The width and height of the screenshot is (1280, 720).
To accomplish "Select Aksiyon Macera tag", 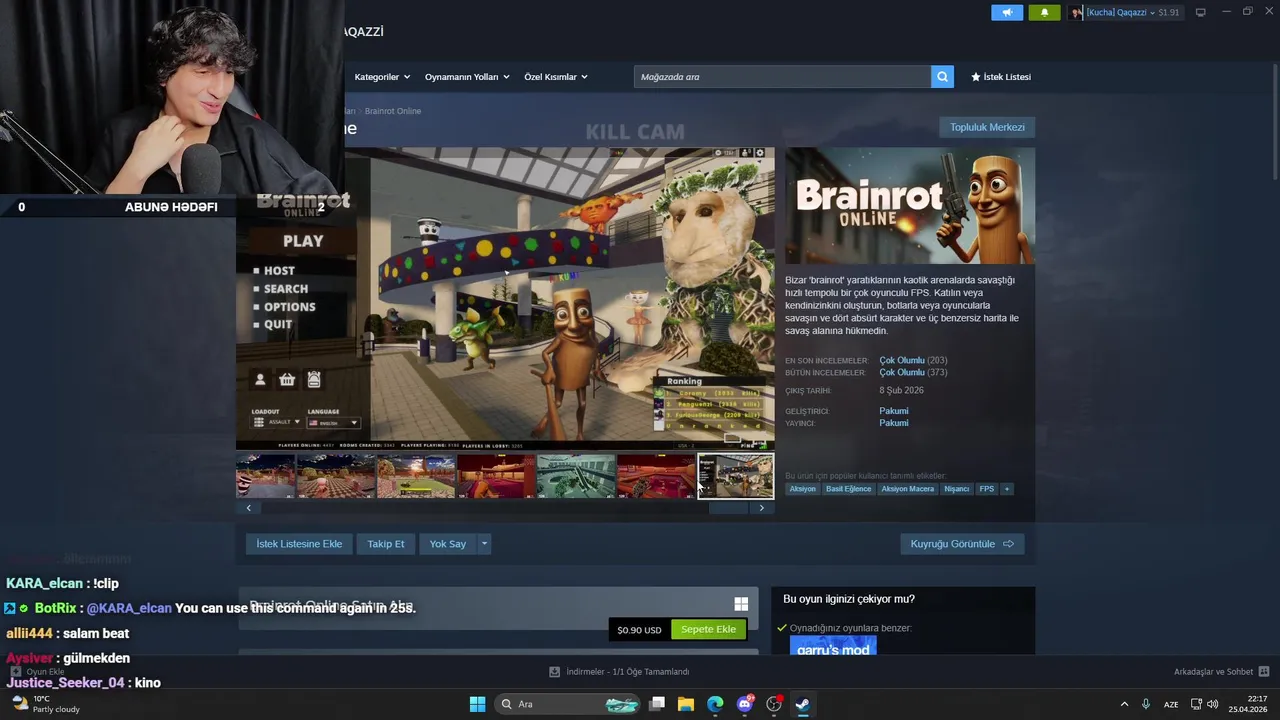I will 908,489.
